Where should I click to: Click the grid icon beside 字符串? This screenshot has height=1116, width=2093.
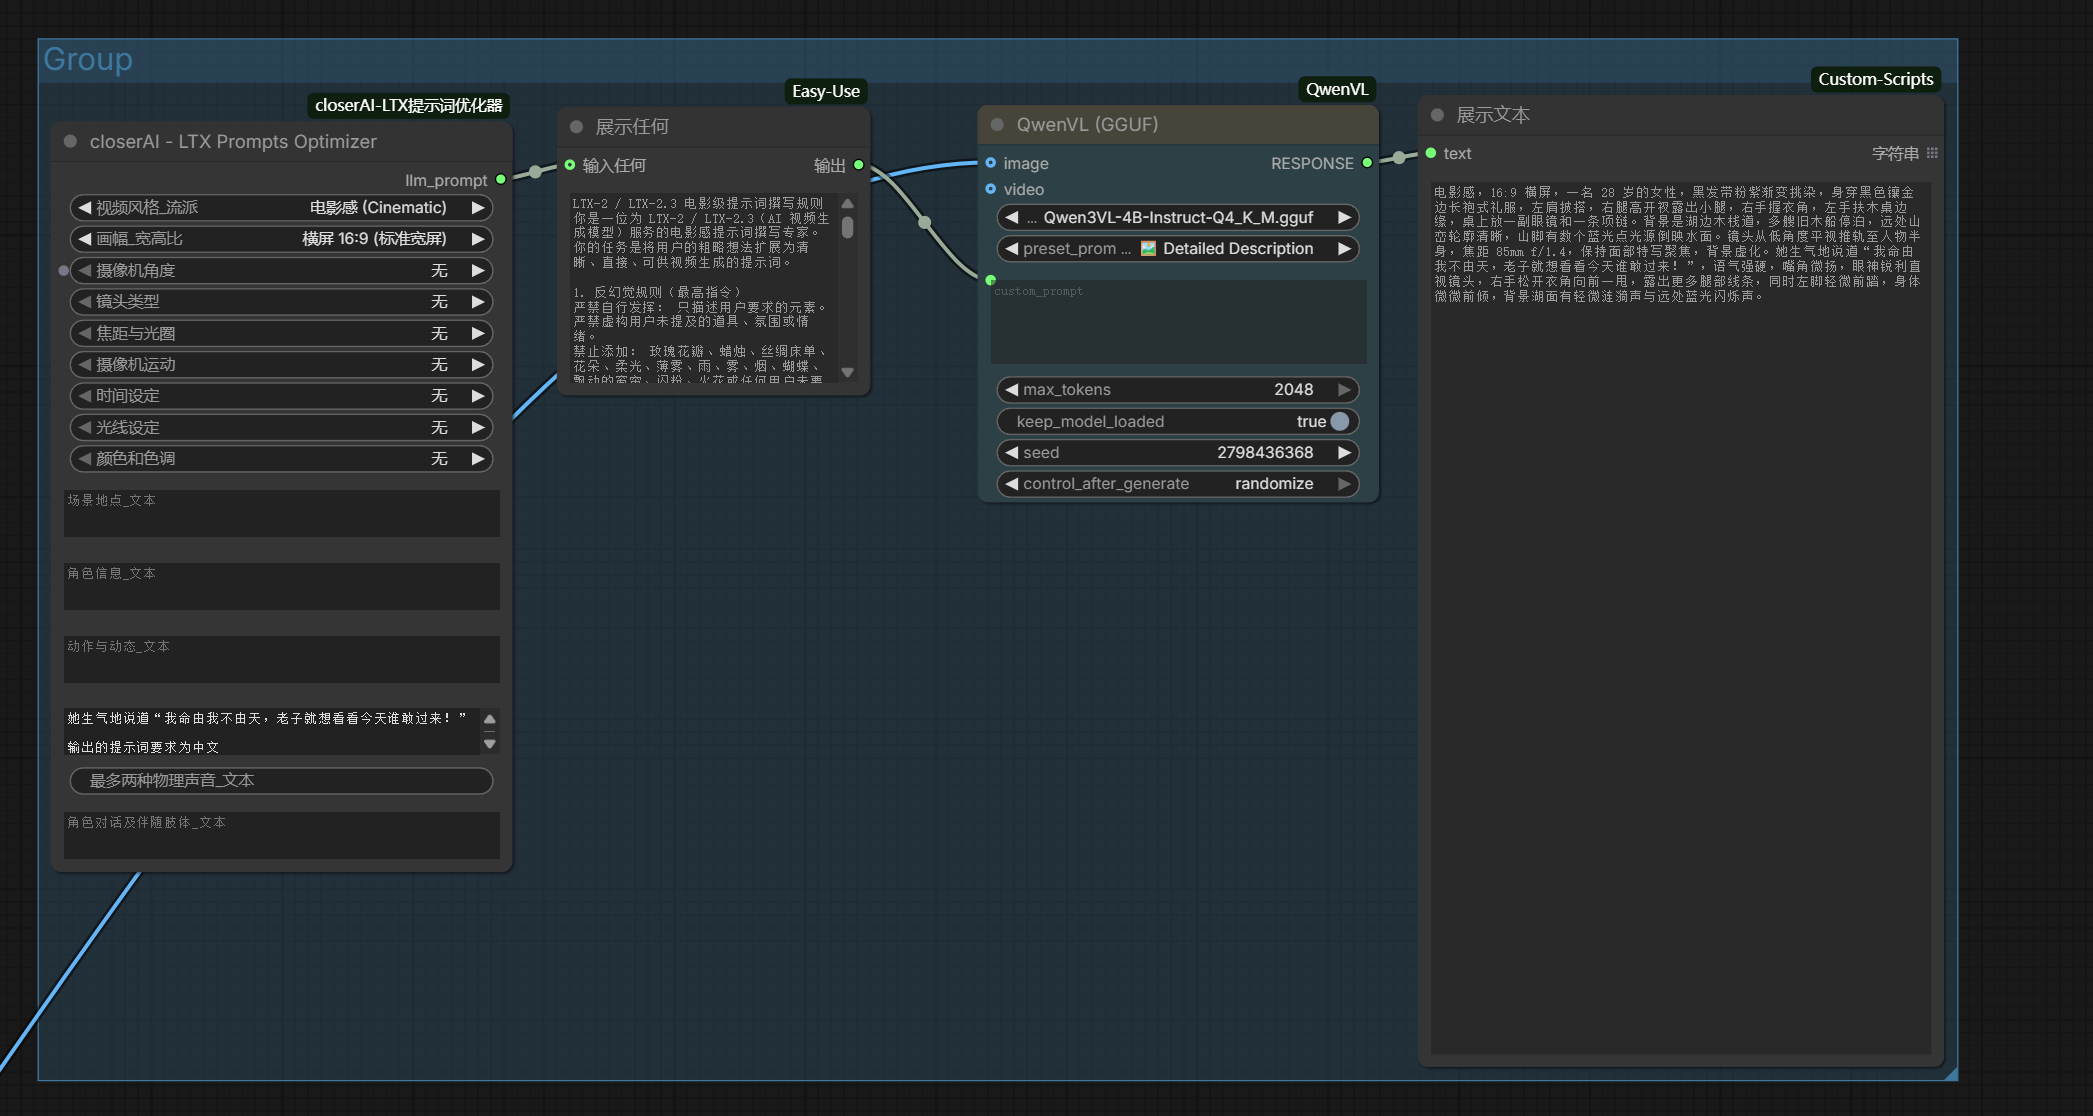tap(1932, 153)
